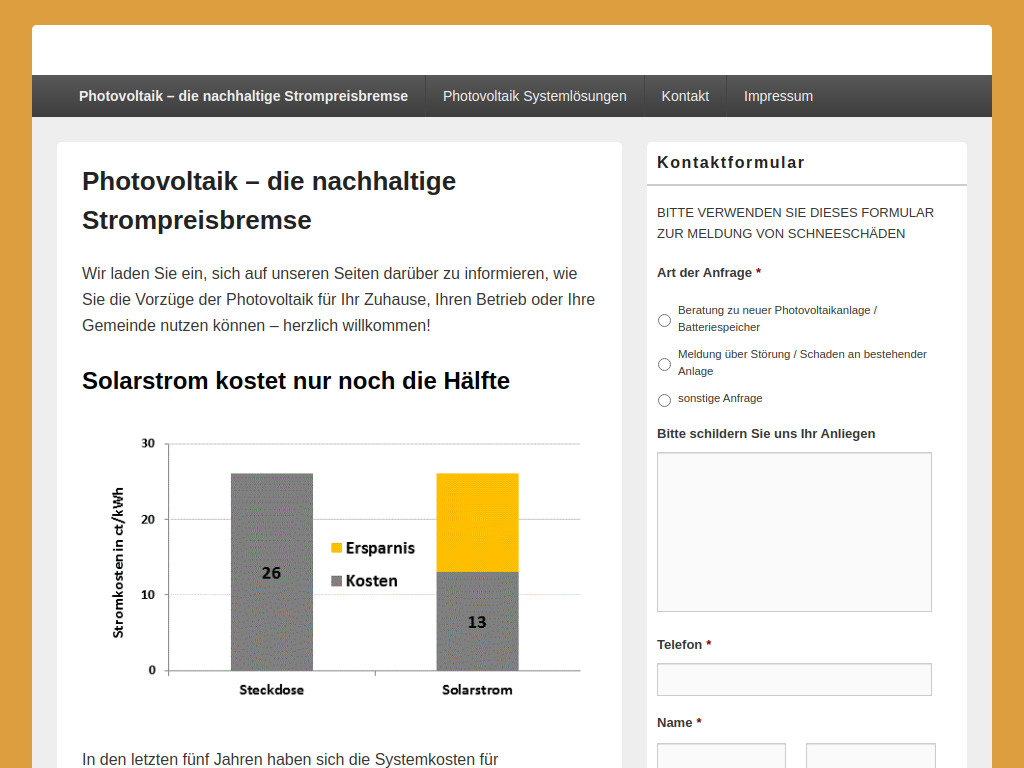Image resolution: width=1024 pixels, height=768 pixels.
Task: Open the "Photovoltaik Systemlösungen" menu item
Action: point(535,96)
